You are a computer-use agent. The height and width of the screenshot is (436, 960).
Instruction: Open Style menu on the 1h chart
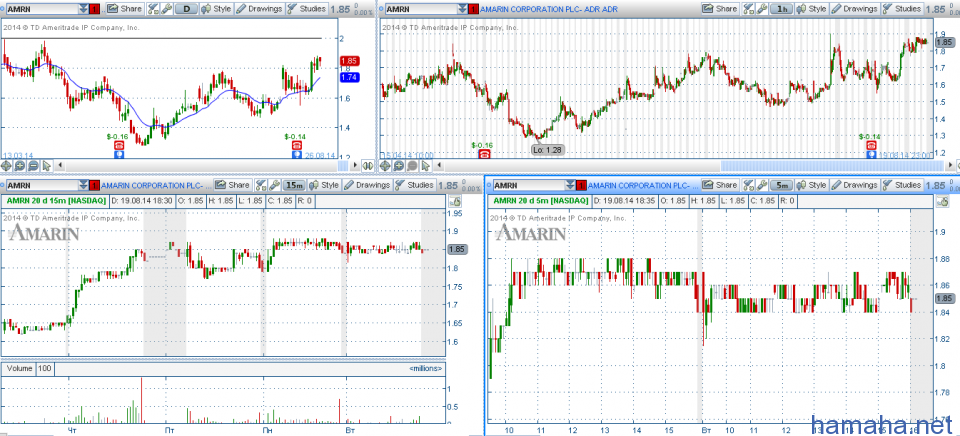pyautogui.click(x=811, y=9)
